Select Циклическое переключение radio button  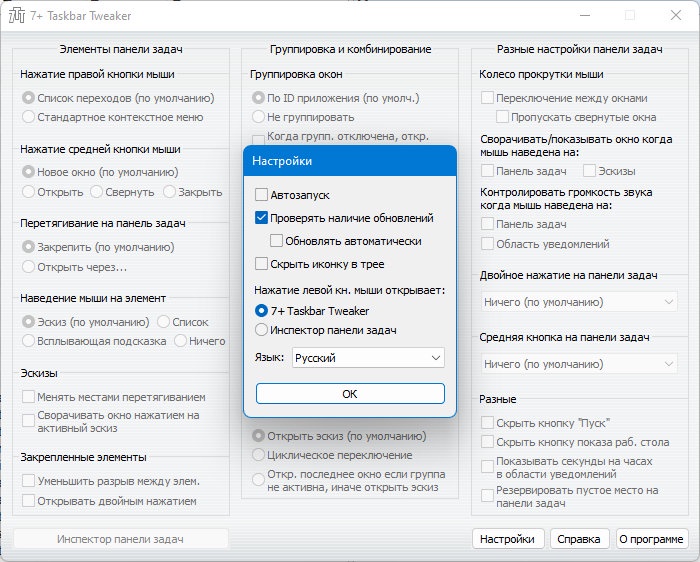(258, 455)
